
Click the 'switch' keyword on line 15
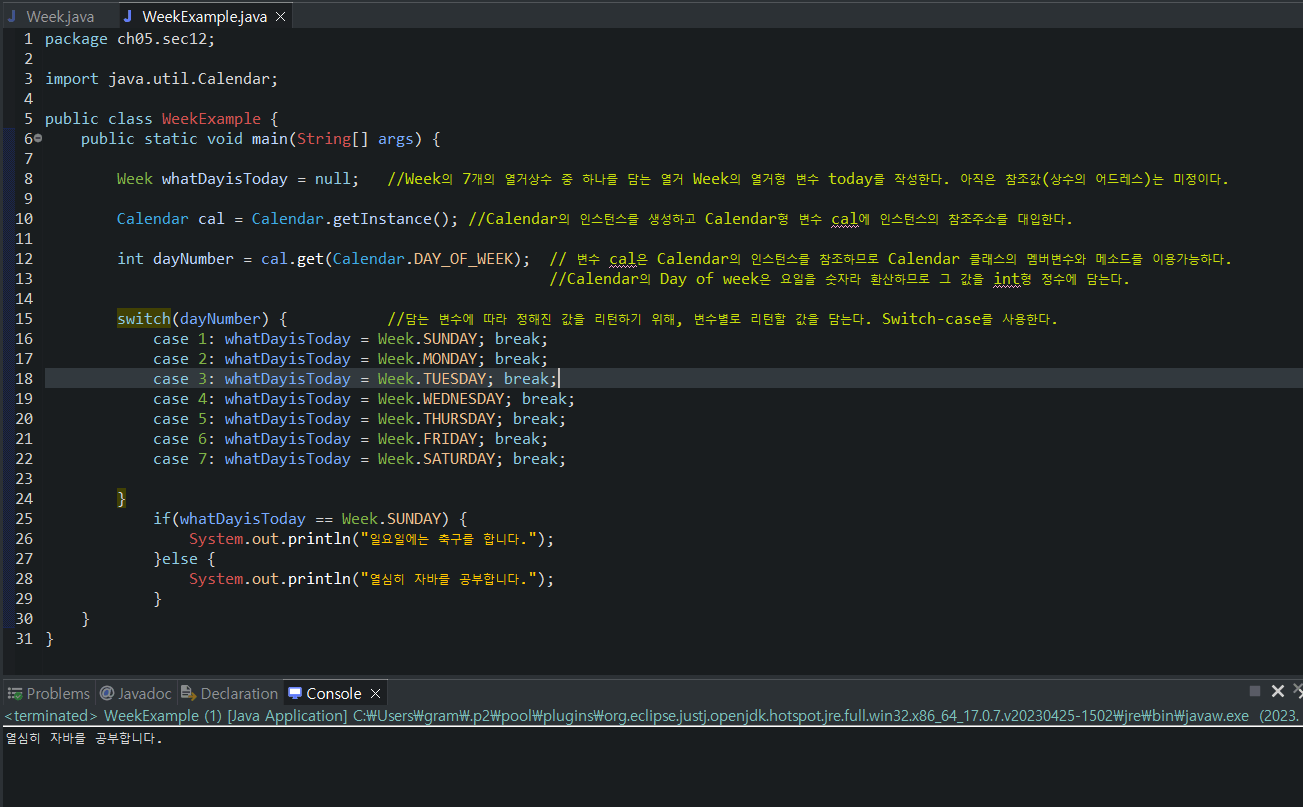[x=144, y=319]
